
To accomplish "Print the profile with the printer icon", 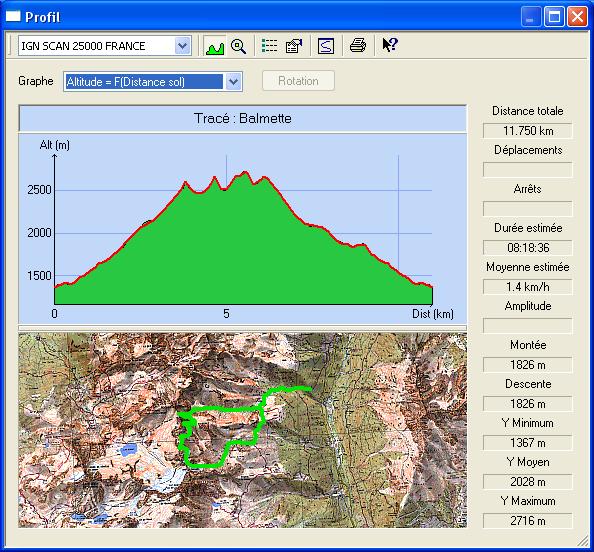I will (358, 46).
